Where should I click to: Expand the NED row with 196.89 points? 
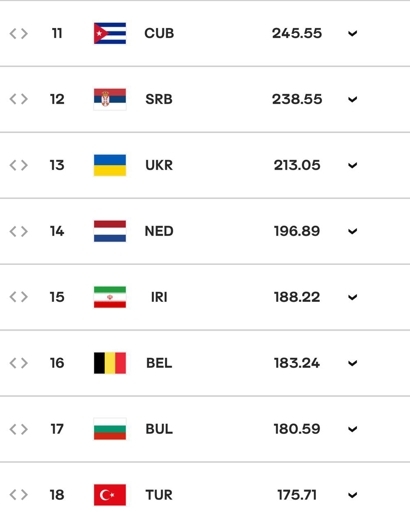[x=352, y=231]
